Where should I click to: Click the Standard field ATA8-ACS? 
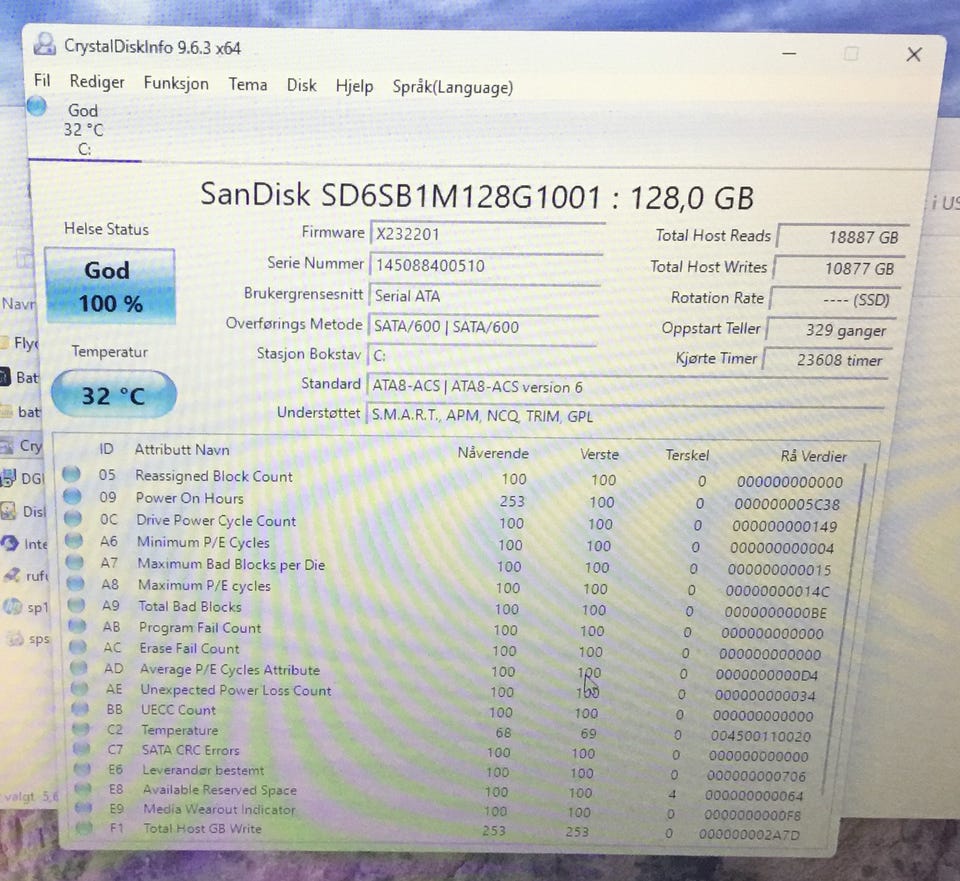pyautogui.click(x=626, y=386)
